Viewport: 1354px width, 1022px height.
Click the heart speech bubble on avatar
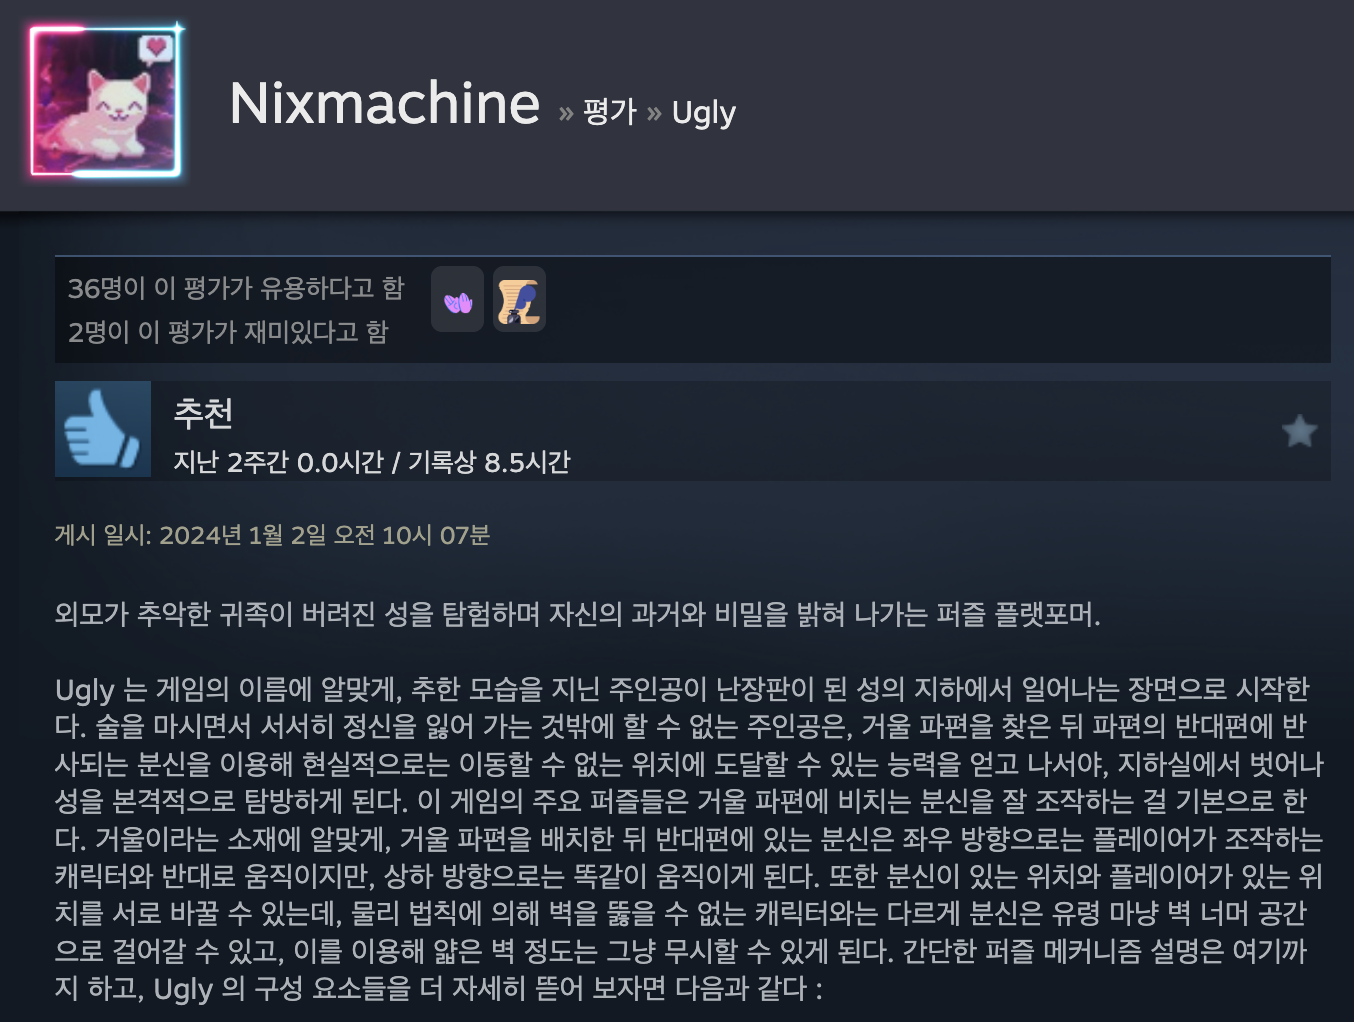point(155,48)
